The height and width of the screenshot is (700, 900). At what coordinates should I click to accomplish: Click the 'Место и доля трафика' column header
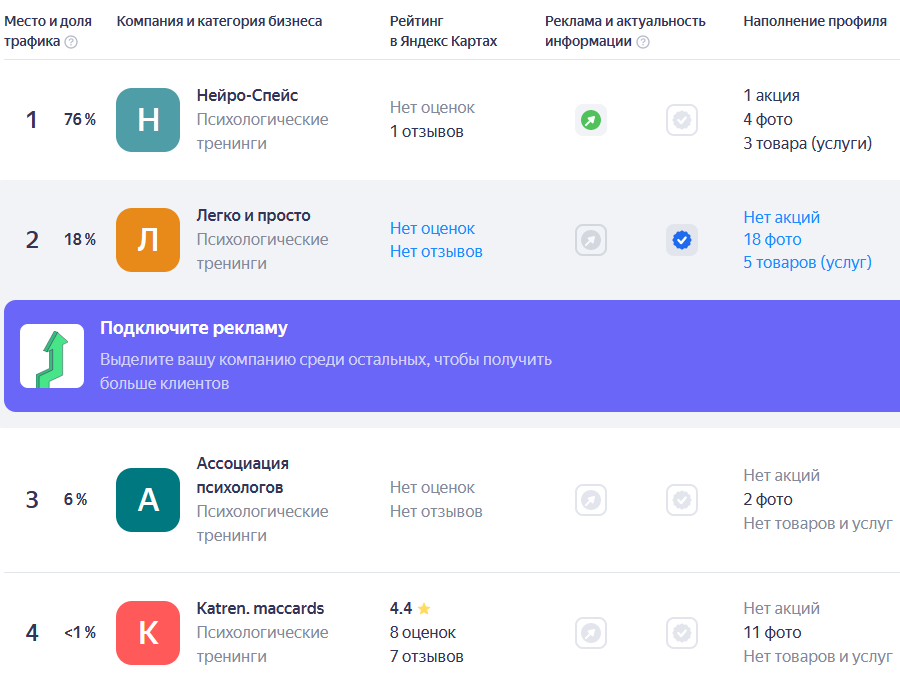click(48, 31)
